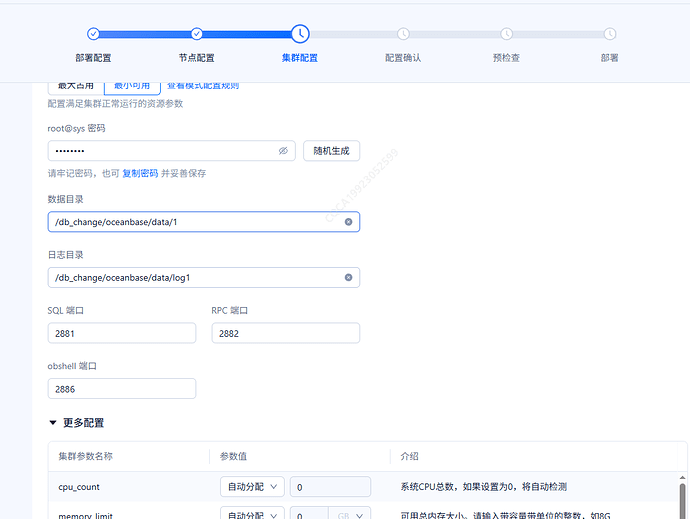Click the 集群配置 current step clock icon
Screen dimensions: 690x519
click(x=300, y=34)
